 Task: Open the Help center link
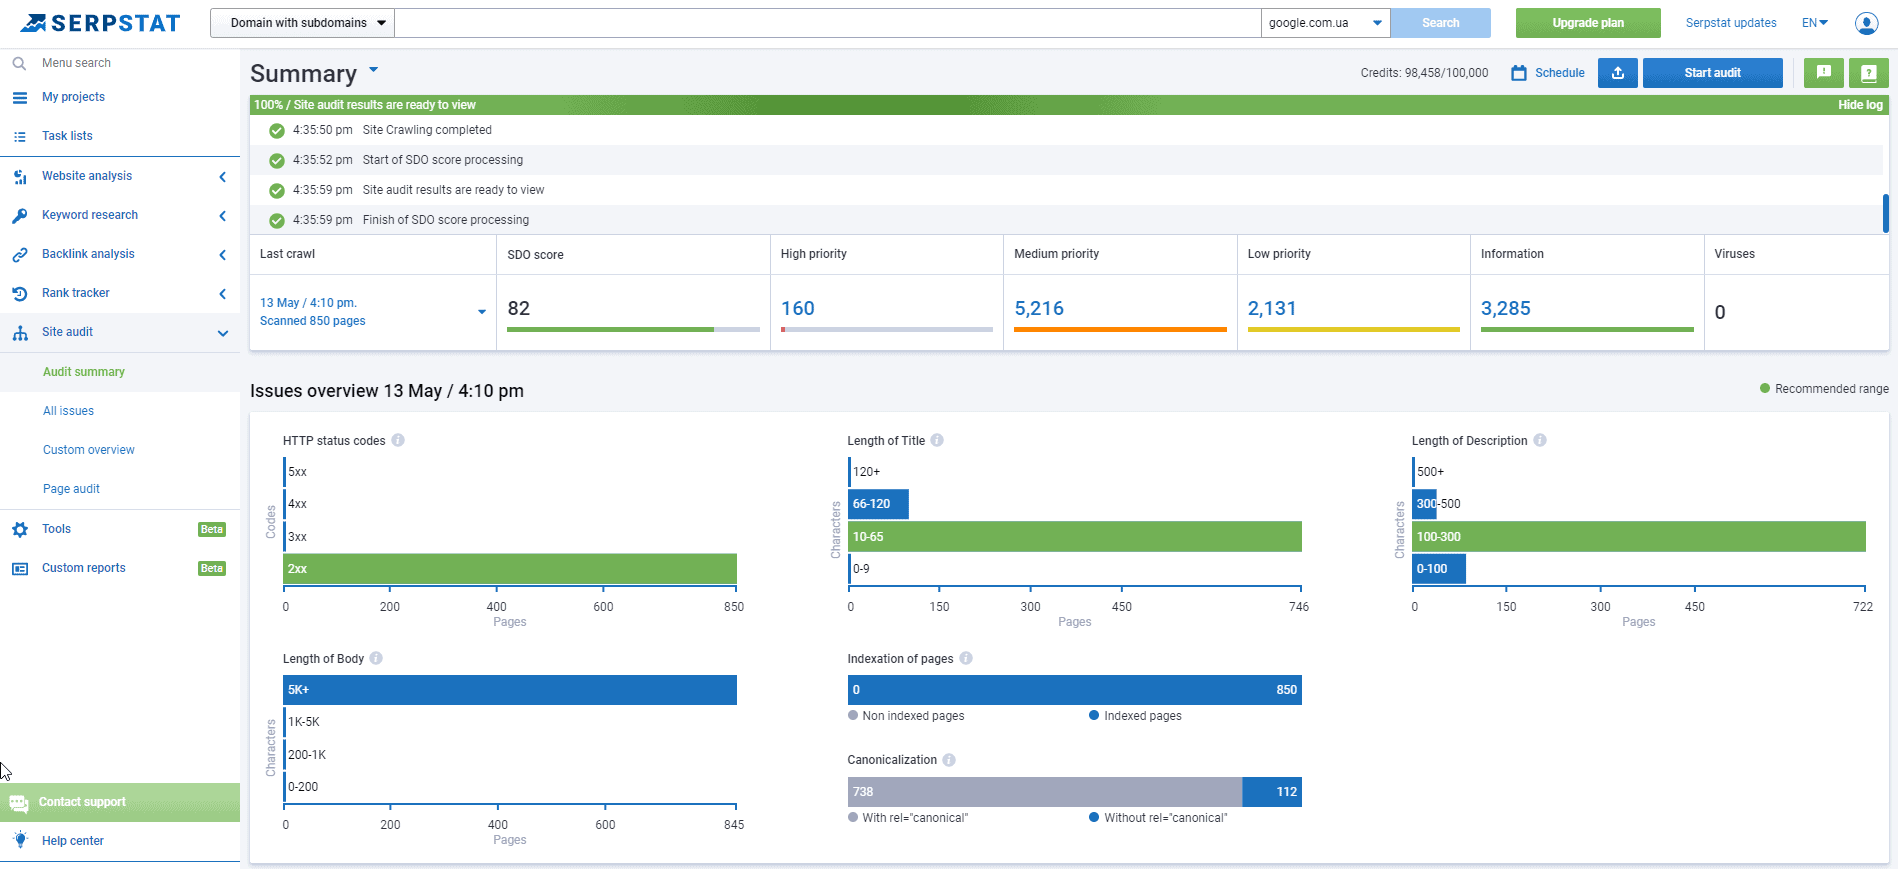click(x=73, y=841)
